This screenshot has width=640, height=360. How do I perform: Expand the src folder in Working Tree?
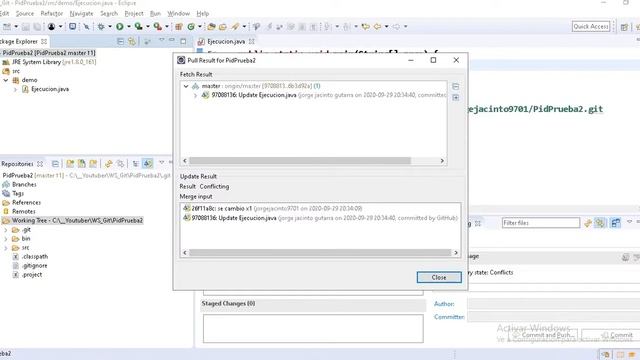pos(6,248)
